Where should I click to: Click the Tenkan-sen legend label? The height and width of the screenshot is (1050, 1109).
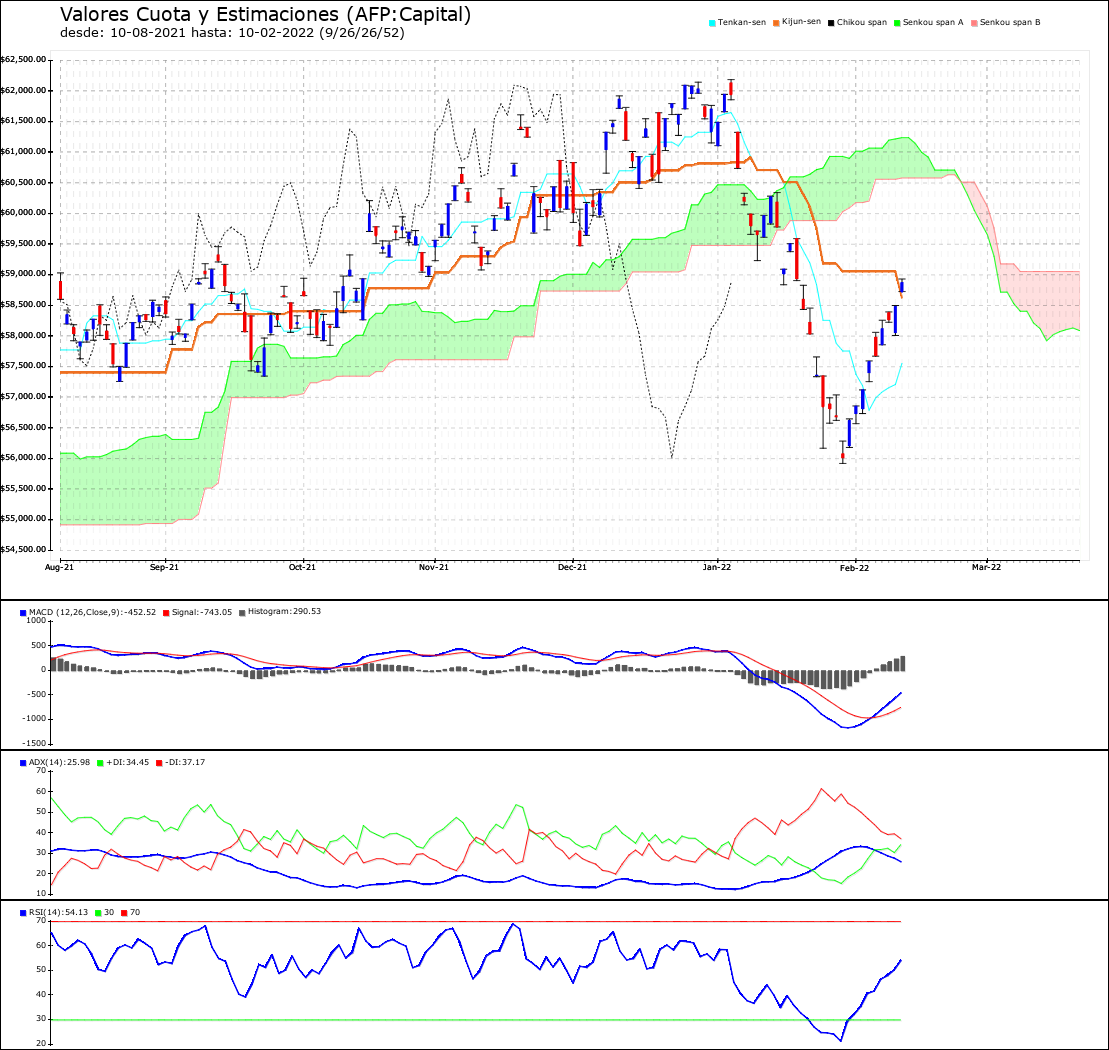(742, 23)
